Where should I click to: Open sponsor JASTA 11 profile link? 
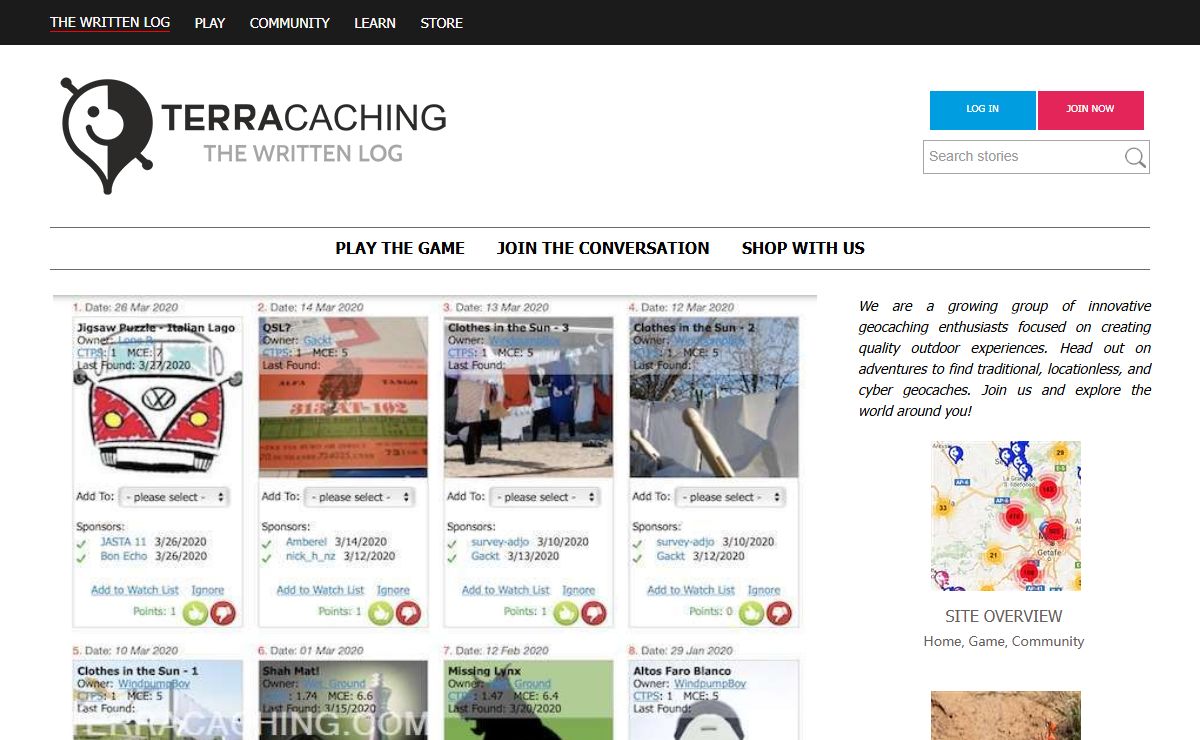(123, 542)
